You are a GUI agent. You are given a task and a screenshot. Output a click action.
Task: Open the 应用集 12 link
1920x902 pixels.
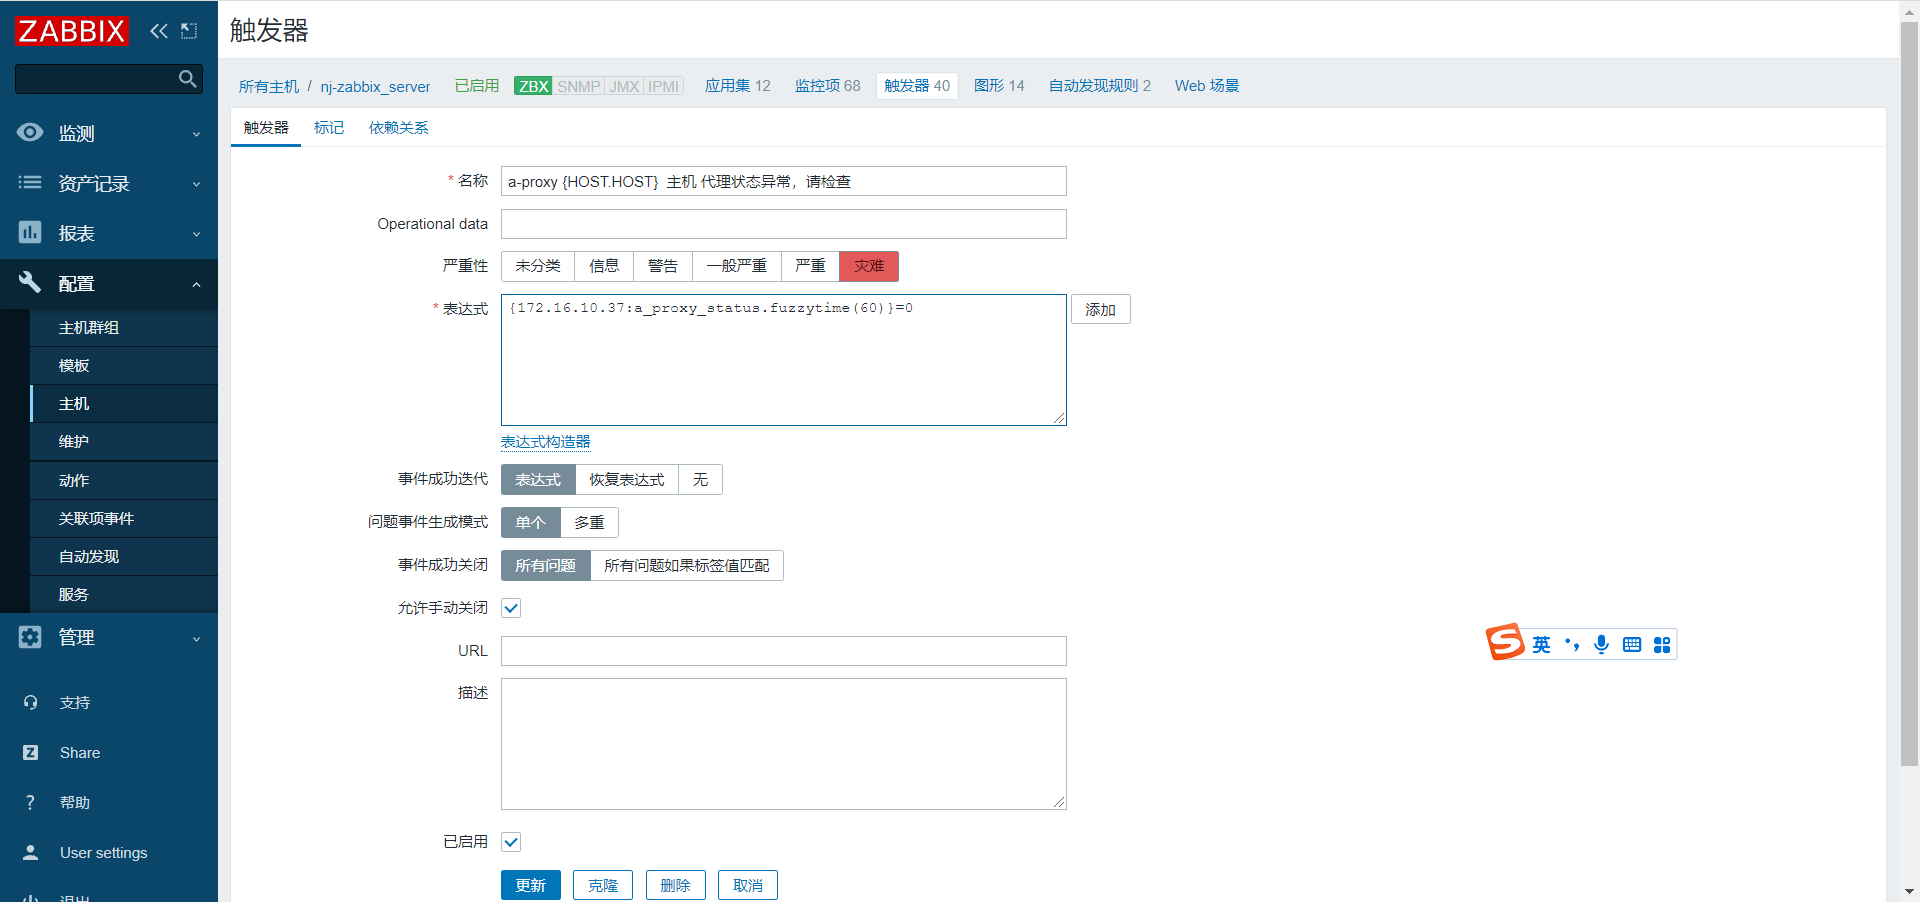737,86
